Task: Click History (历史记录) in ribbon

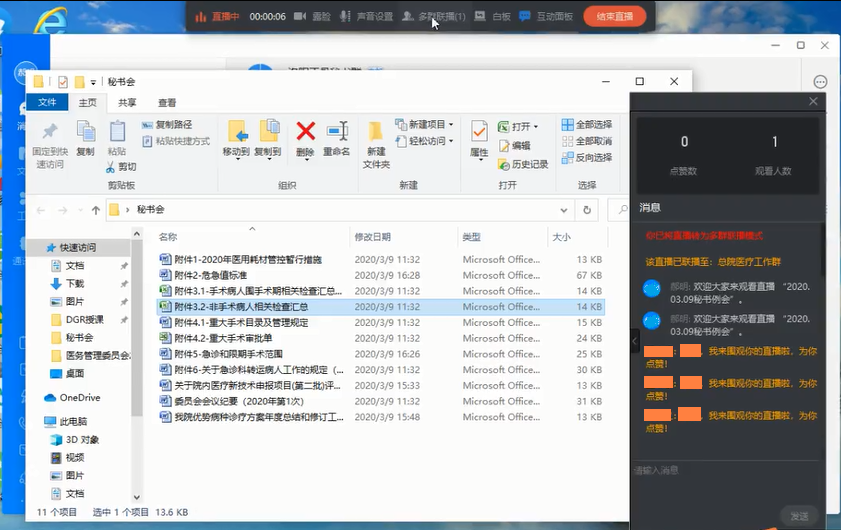Action: pyautogui.click(x=523, y=164)
